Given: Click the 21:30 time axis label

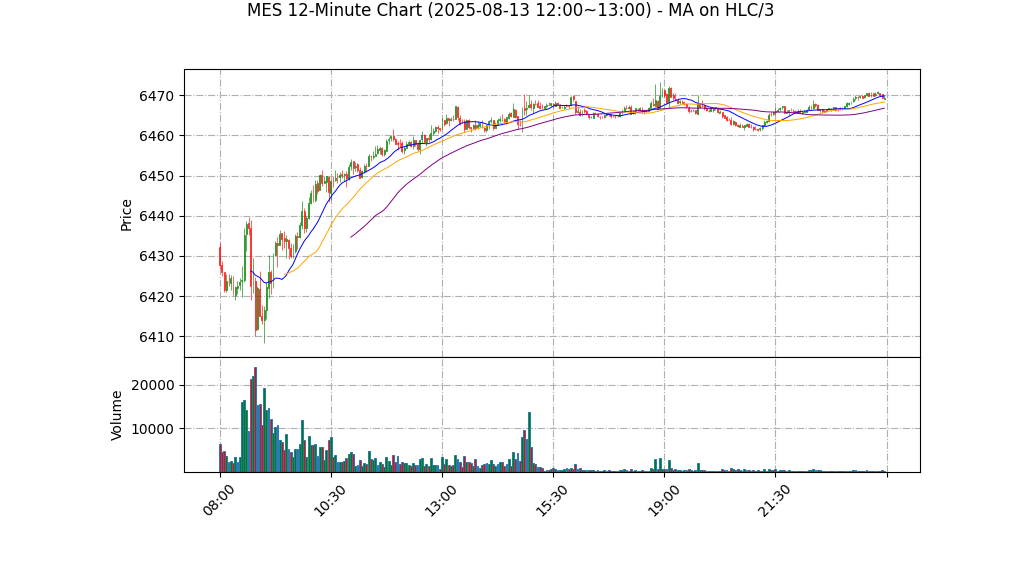Looking at the screenshot, I should click(x=774, y=500).
